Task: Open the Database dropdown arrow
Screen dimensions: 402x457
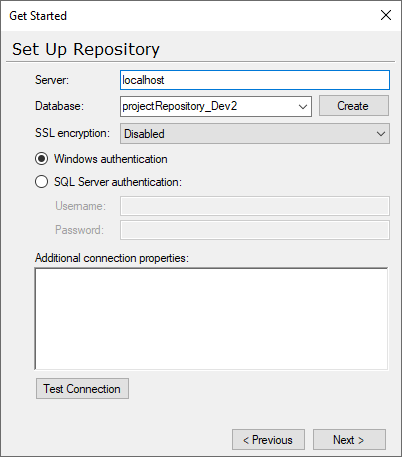Action: click(x=303, y=107)
